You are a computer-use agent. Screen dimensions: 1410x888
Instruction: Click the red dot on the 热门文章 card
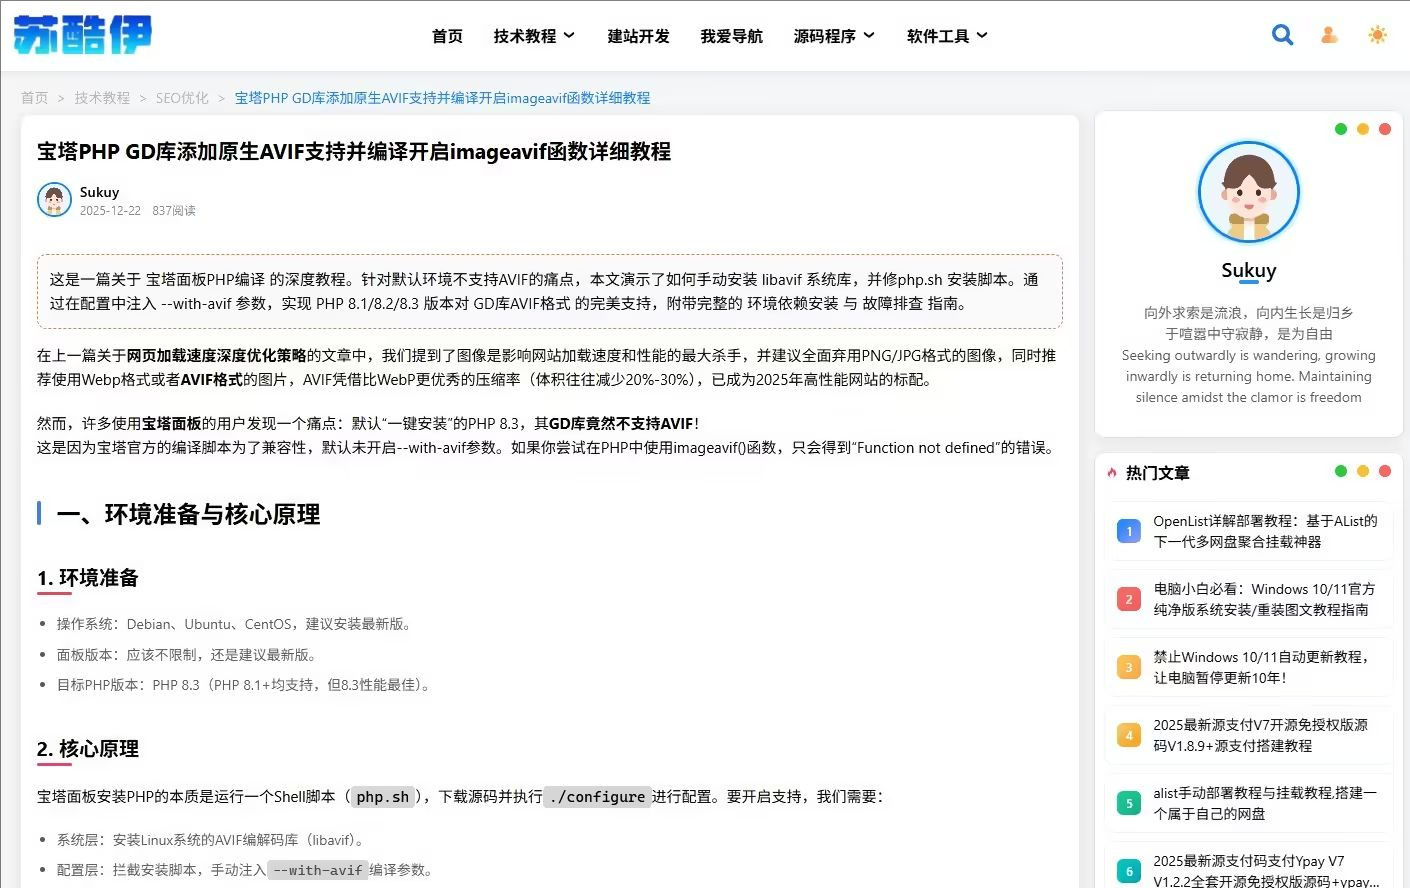(1385, 470)
